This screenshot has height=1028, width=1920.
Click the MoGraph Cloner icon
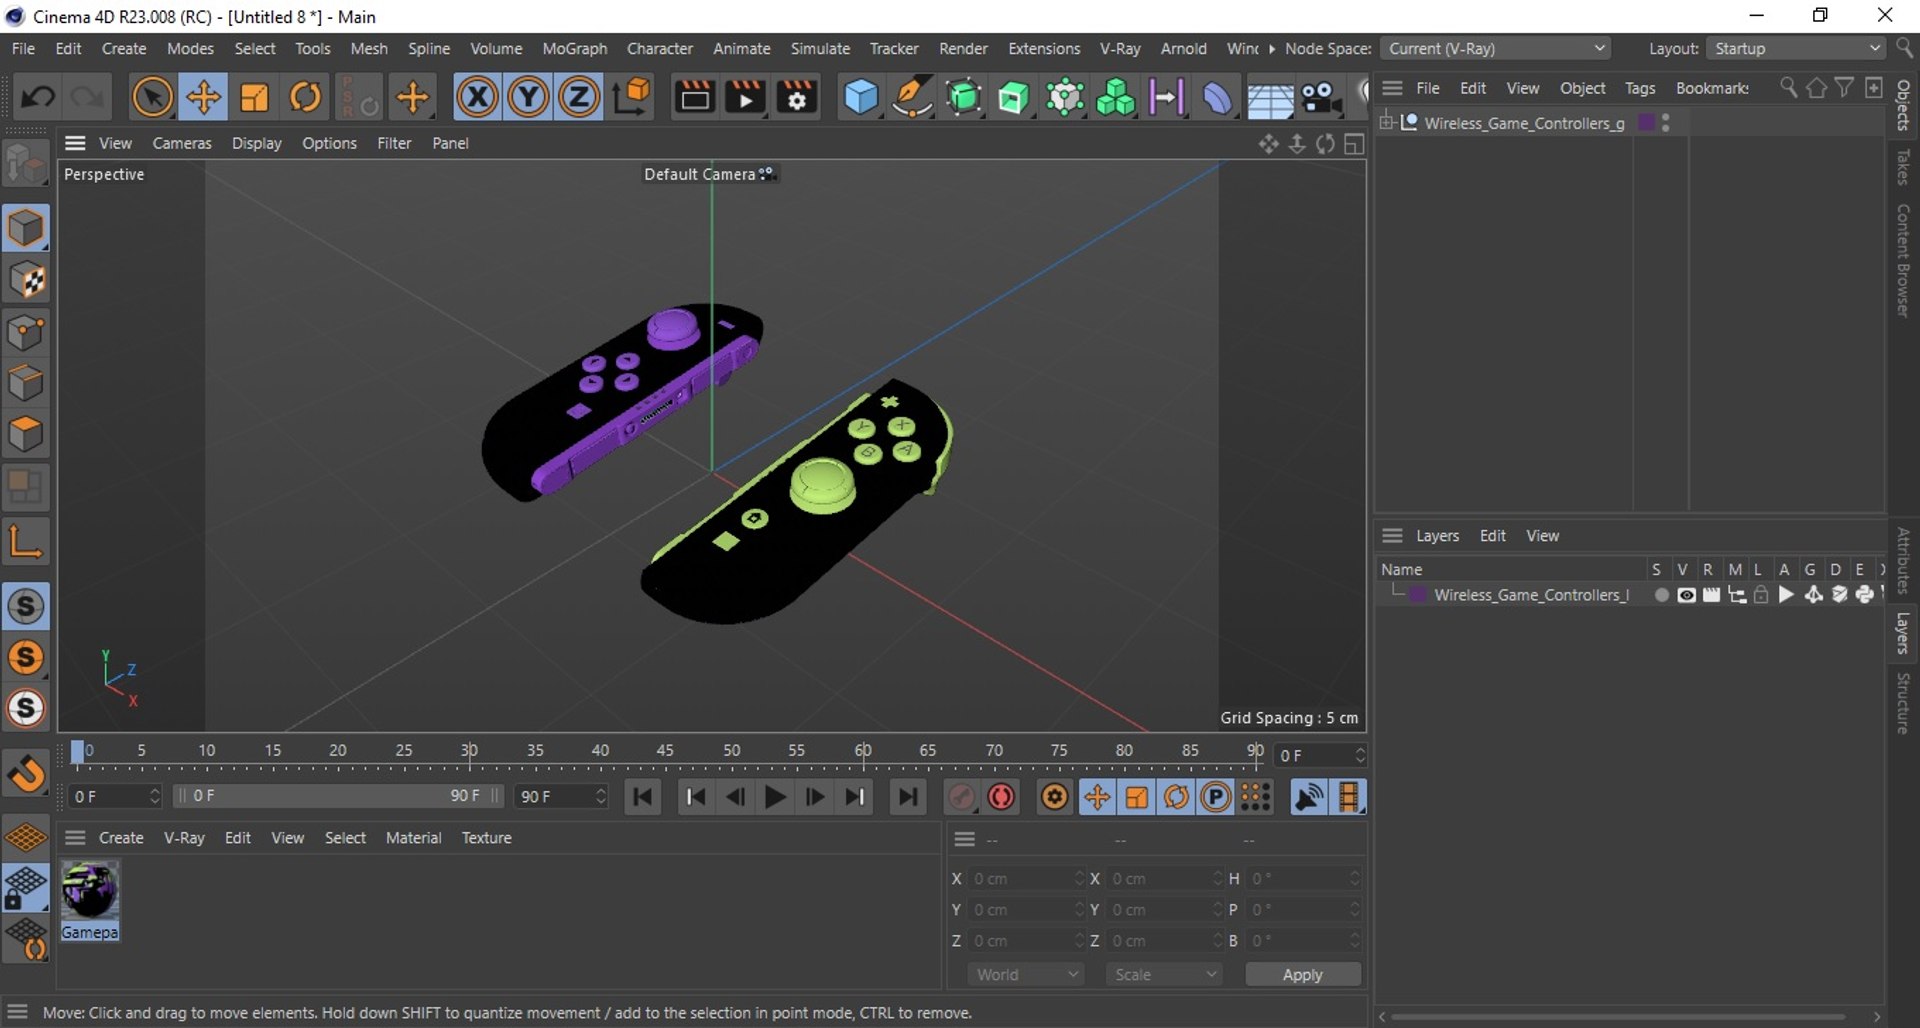[1115, 97]
